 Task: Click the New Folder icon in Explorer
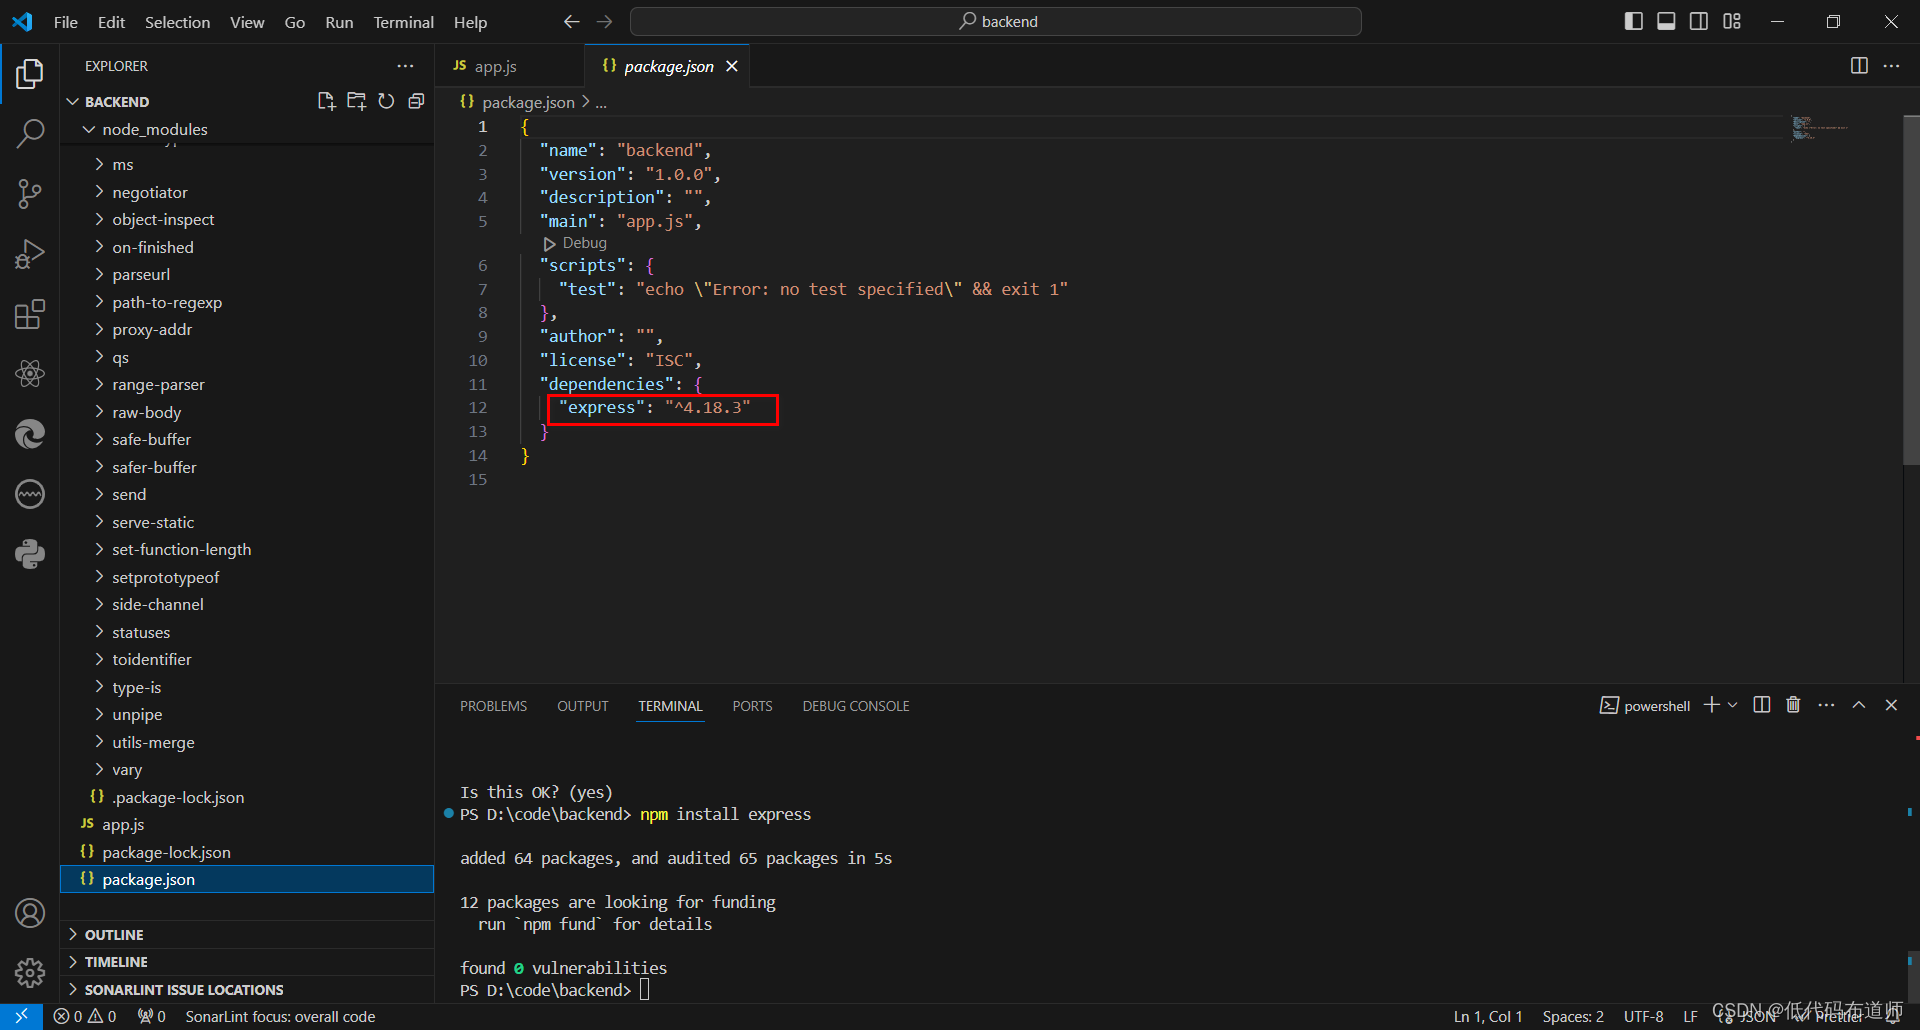[x=356, y=101]
